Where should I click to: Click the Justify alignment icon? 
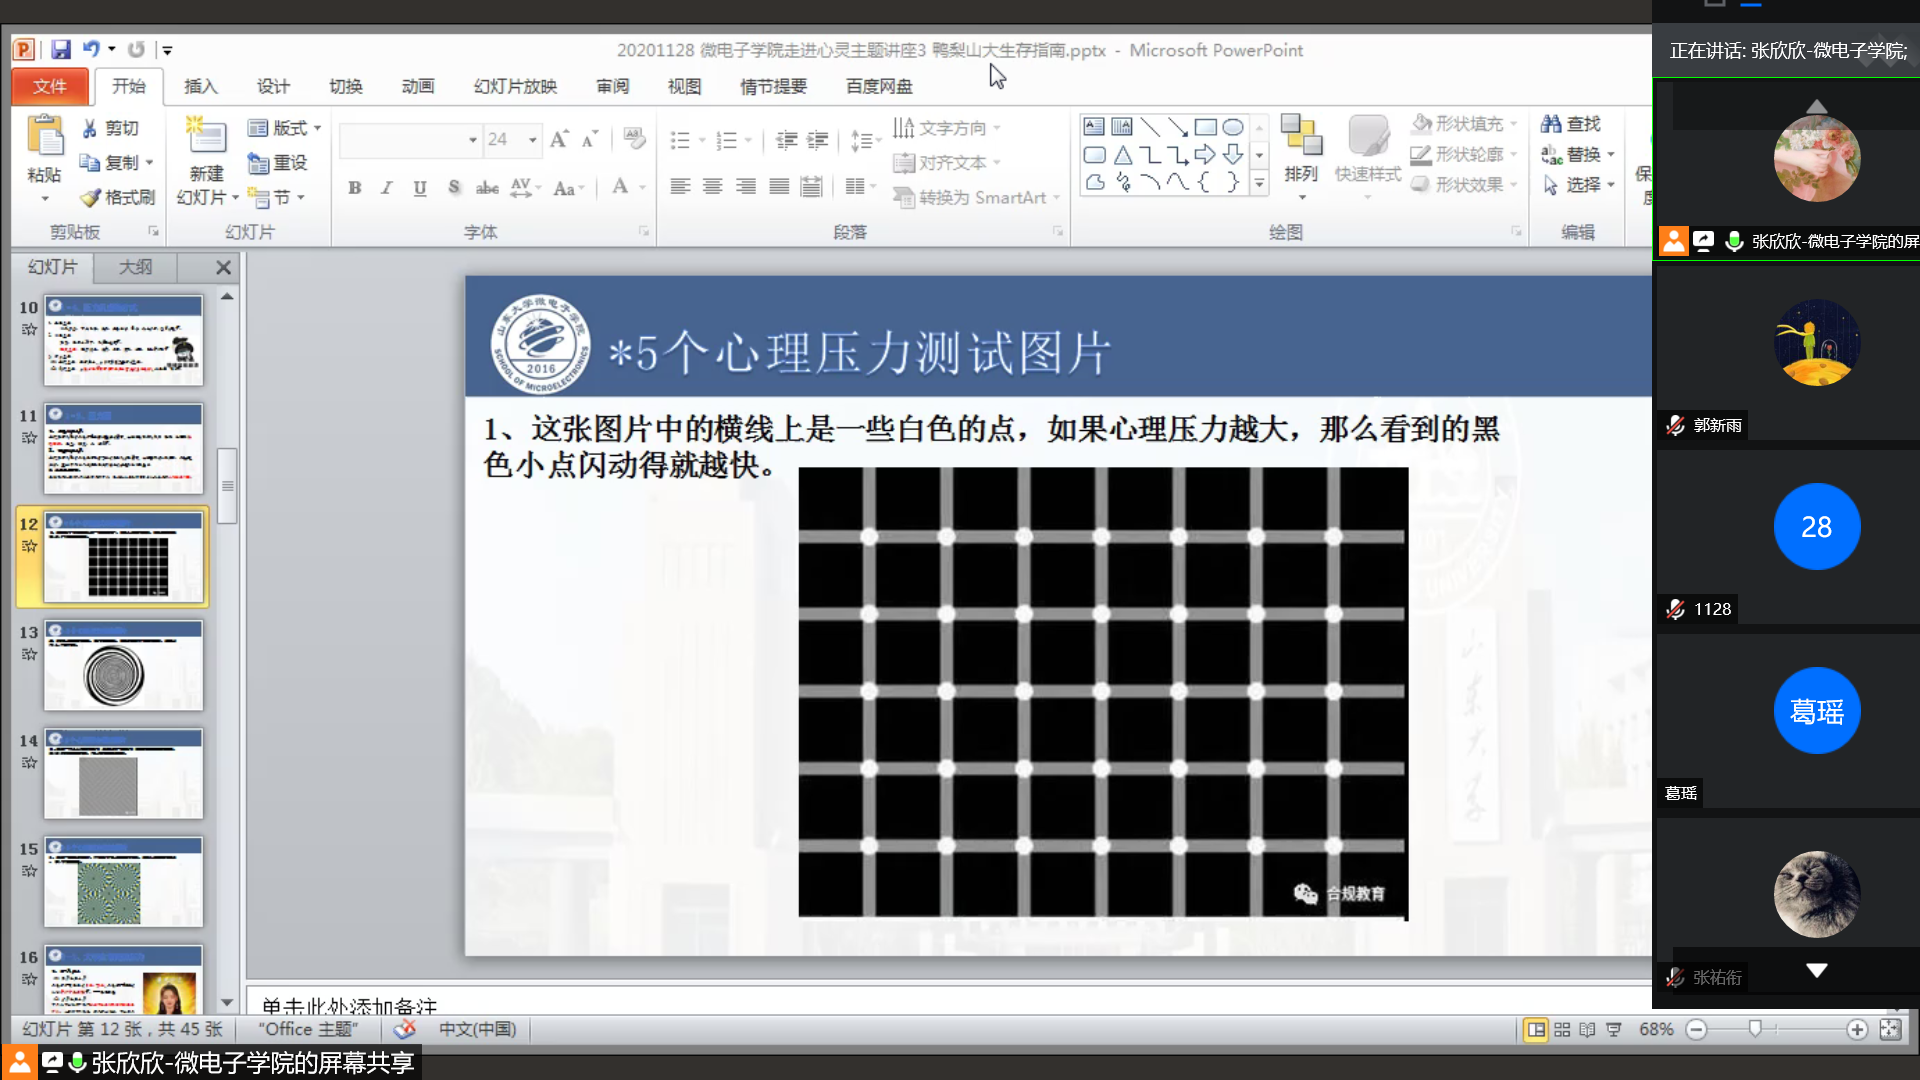pos(779,187)
